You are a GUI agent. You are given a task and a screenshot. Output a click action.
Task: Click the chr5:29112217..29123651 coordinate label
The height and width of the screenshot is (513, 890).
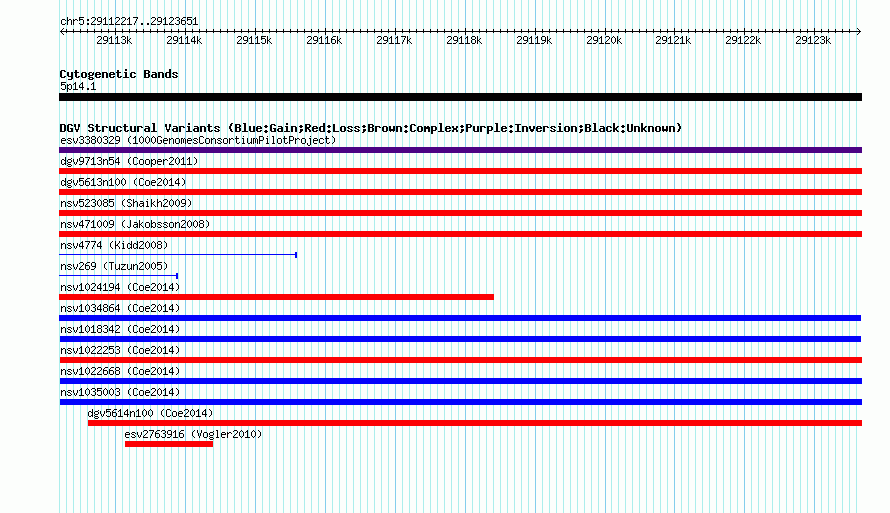[129, 22]
